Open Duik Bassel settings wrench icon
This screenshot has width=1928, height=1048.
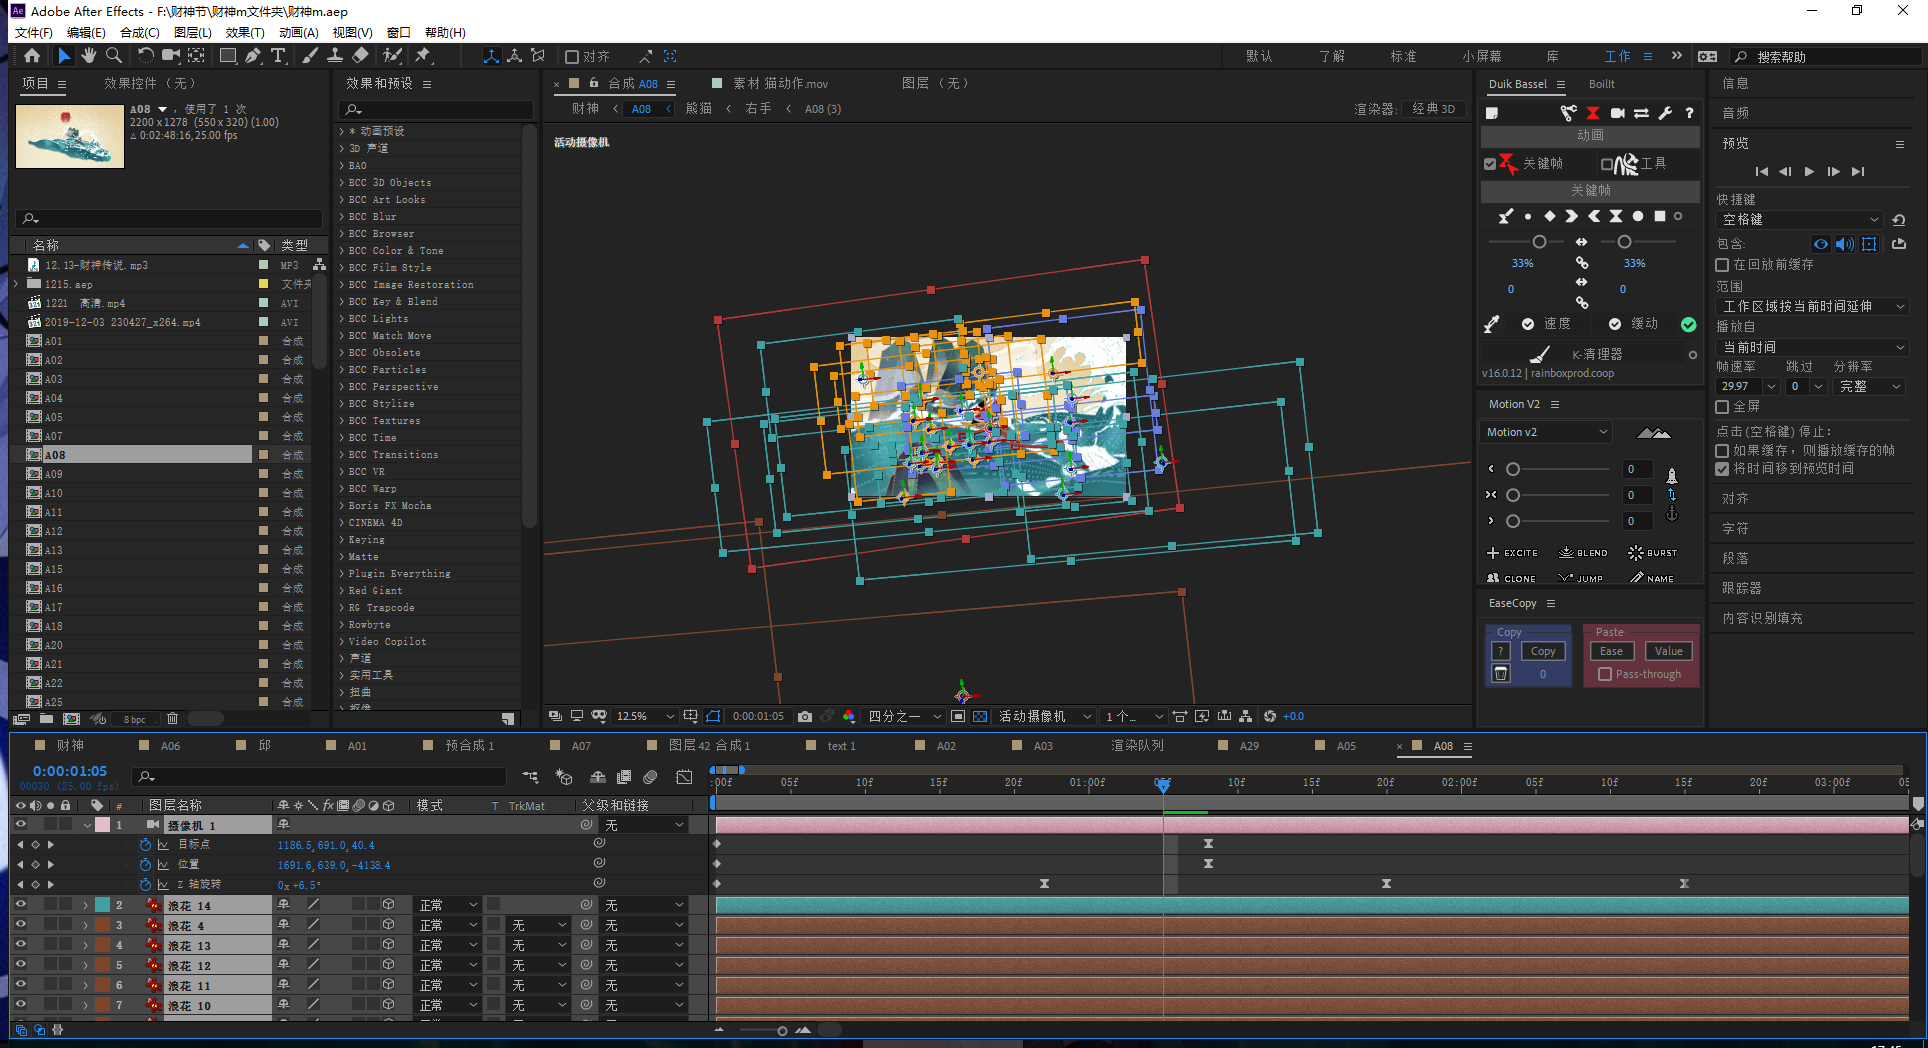coord(1665,113)
